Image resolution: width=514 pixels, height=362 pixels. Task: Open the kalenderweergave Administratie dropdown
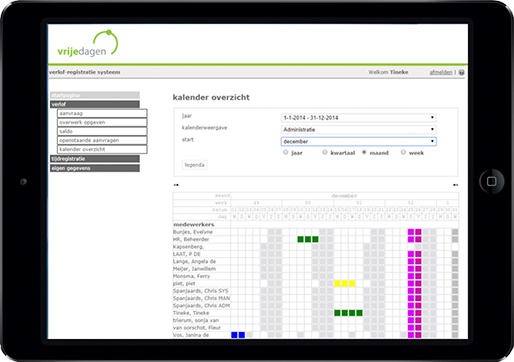pos(359,129)
